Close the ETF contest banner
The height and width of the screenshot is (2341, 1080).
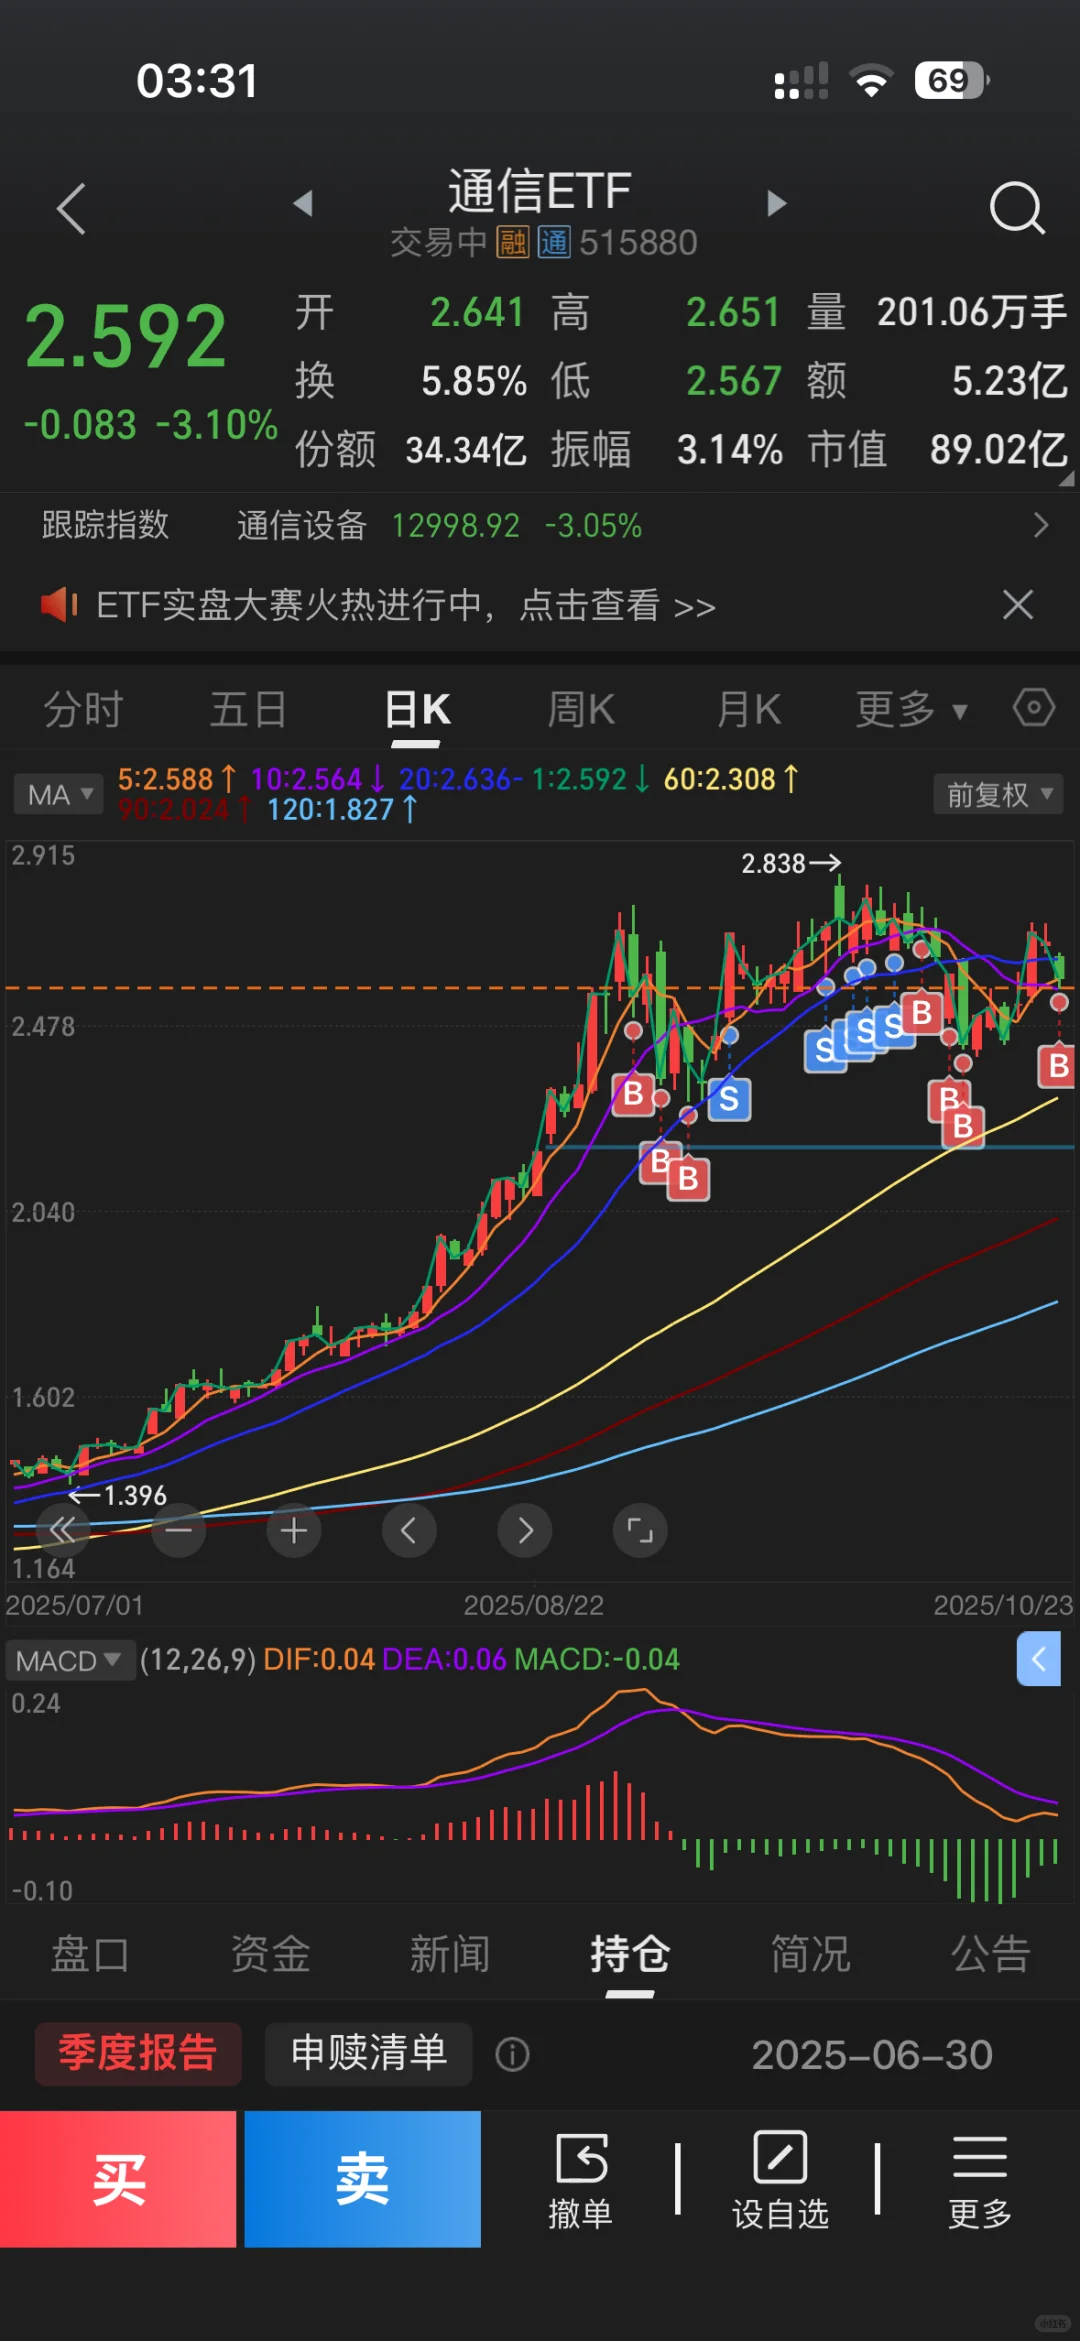(1018, 604)
